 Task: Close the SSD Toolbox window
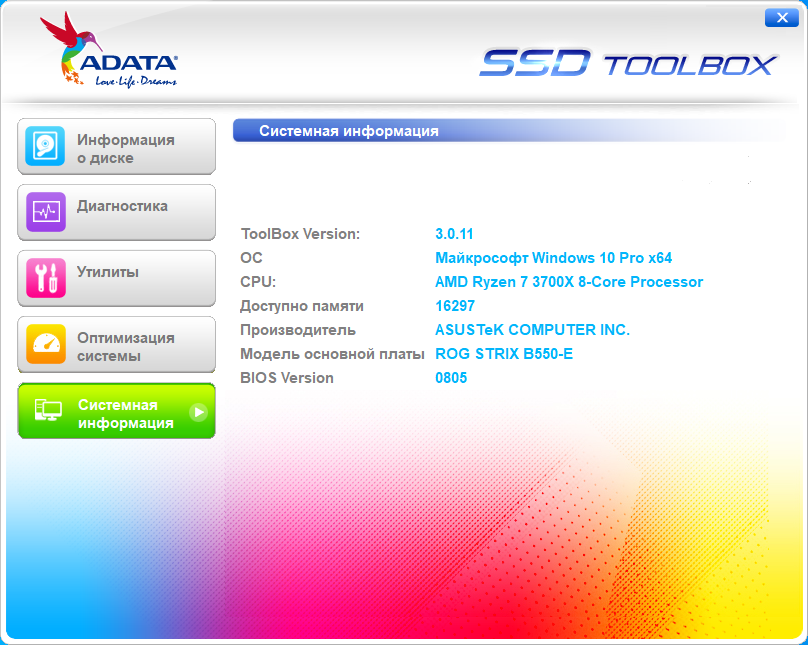(780, 18)
